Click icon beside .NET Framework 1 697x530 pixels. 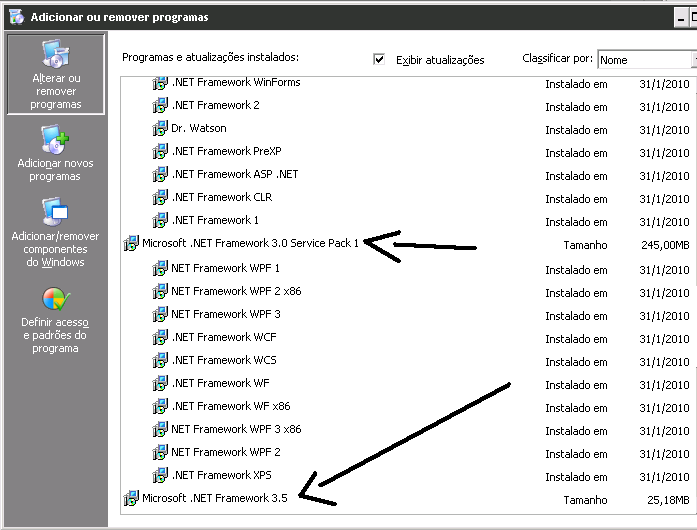(x=160, y=221)
